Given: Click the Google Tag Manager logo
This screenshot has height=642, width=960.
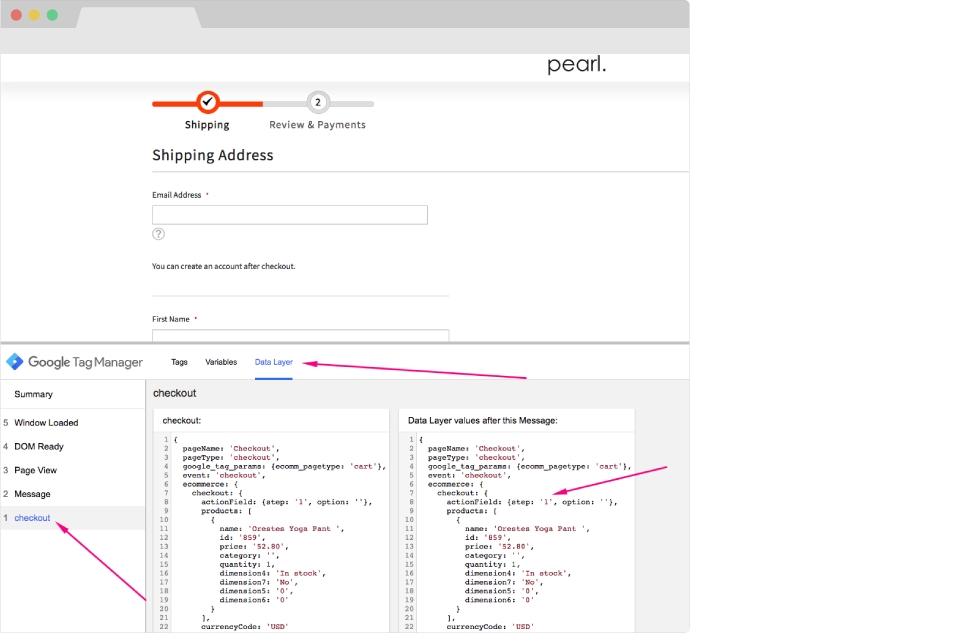Looking at the screenshot, I should tap(75, 362).
